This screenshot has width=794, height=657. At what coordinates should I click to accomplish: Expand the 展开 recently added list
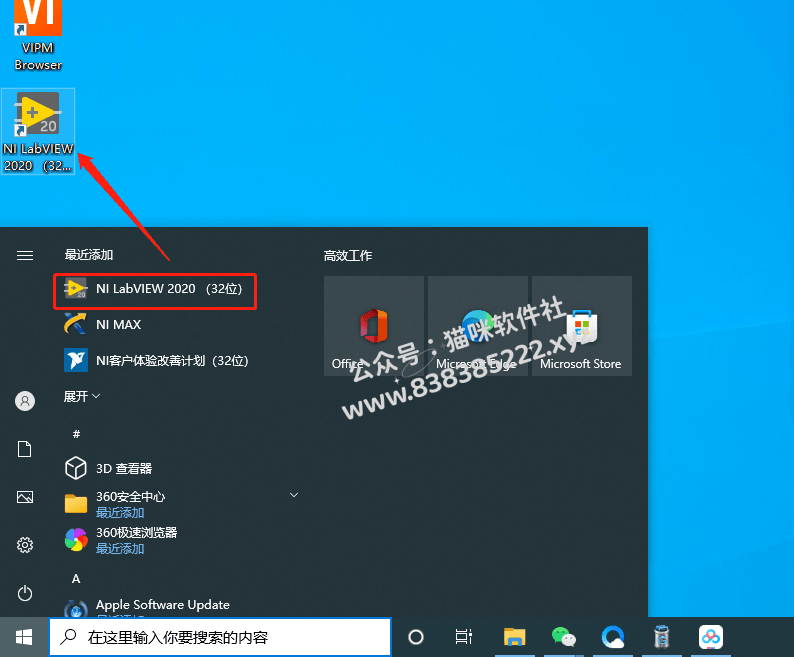click(82, 396)
